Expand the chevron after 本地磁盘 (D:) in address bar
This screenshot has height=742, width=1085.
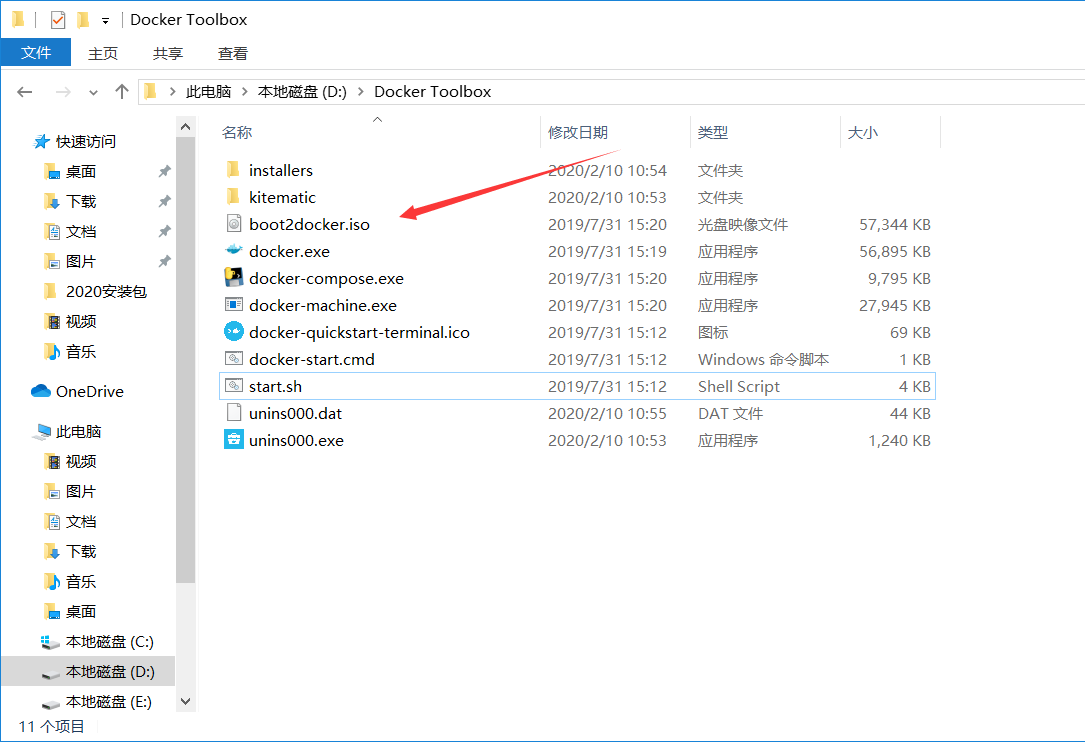361,91
